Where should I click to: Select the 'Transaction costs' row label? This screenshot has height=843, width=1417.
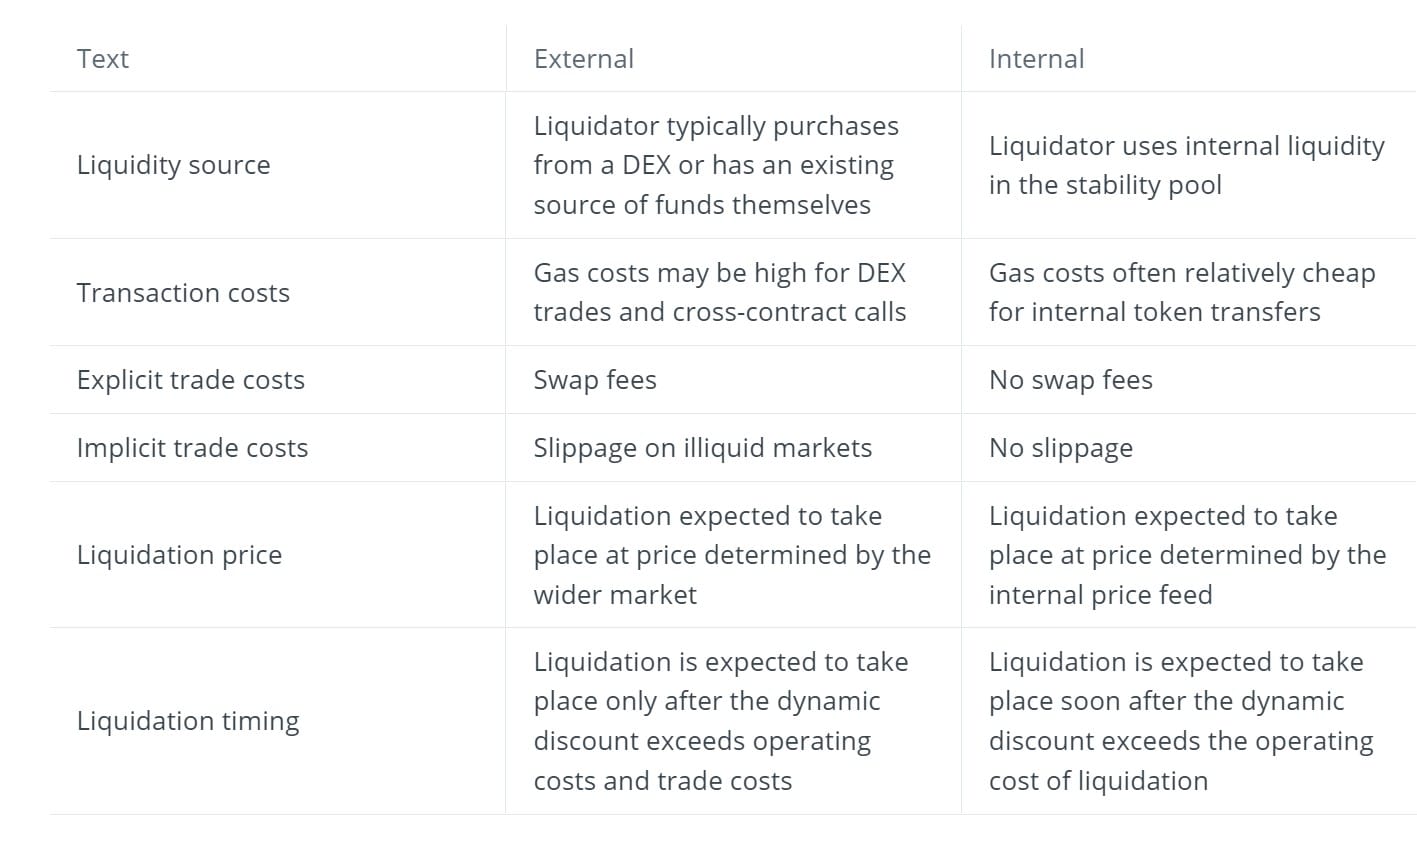click(x=183, y=293)
